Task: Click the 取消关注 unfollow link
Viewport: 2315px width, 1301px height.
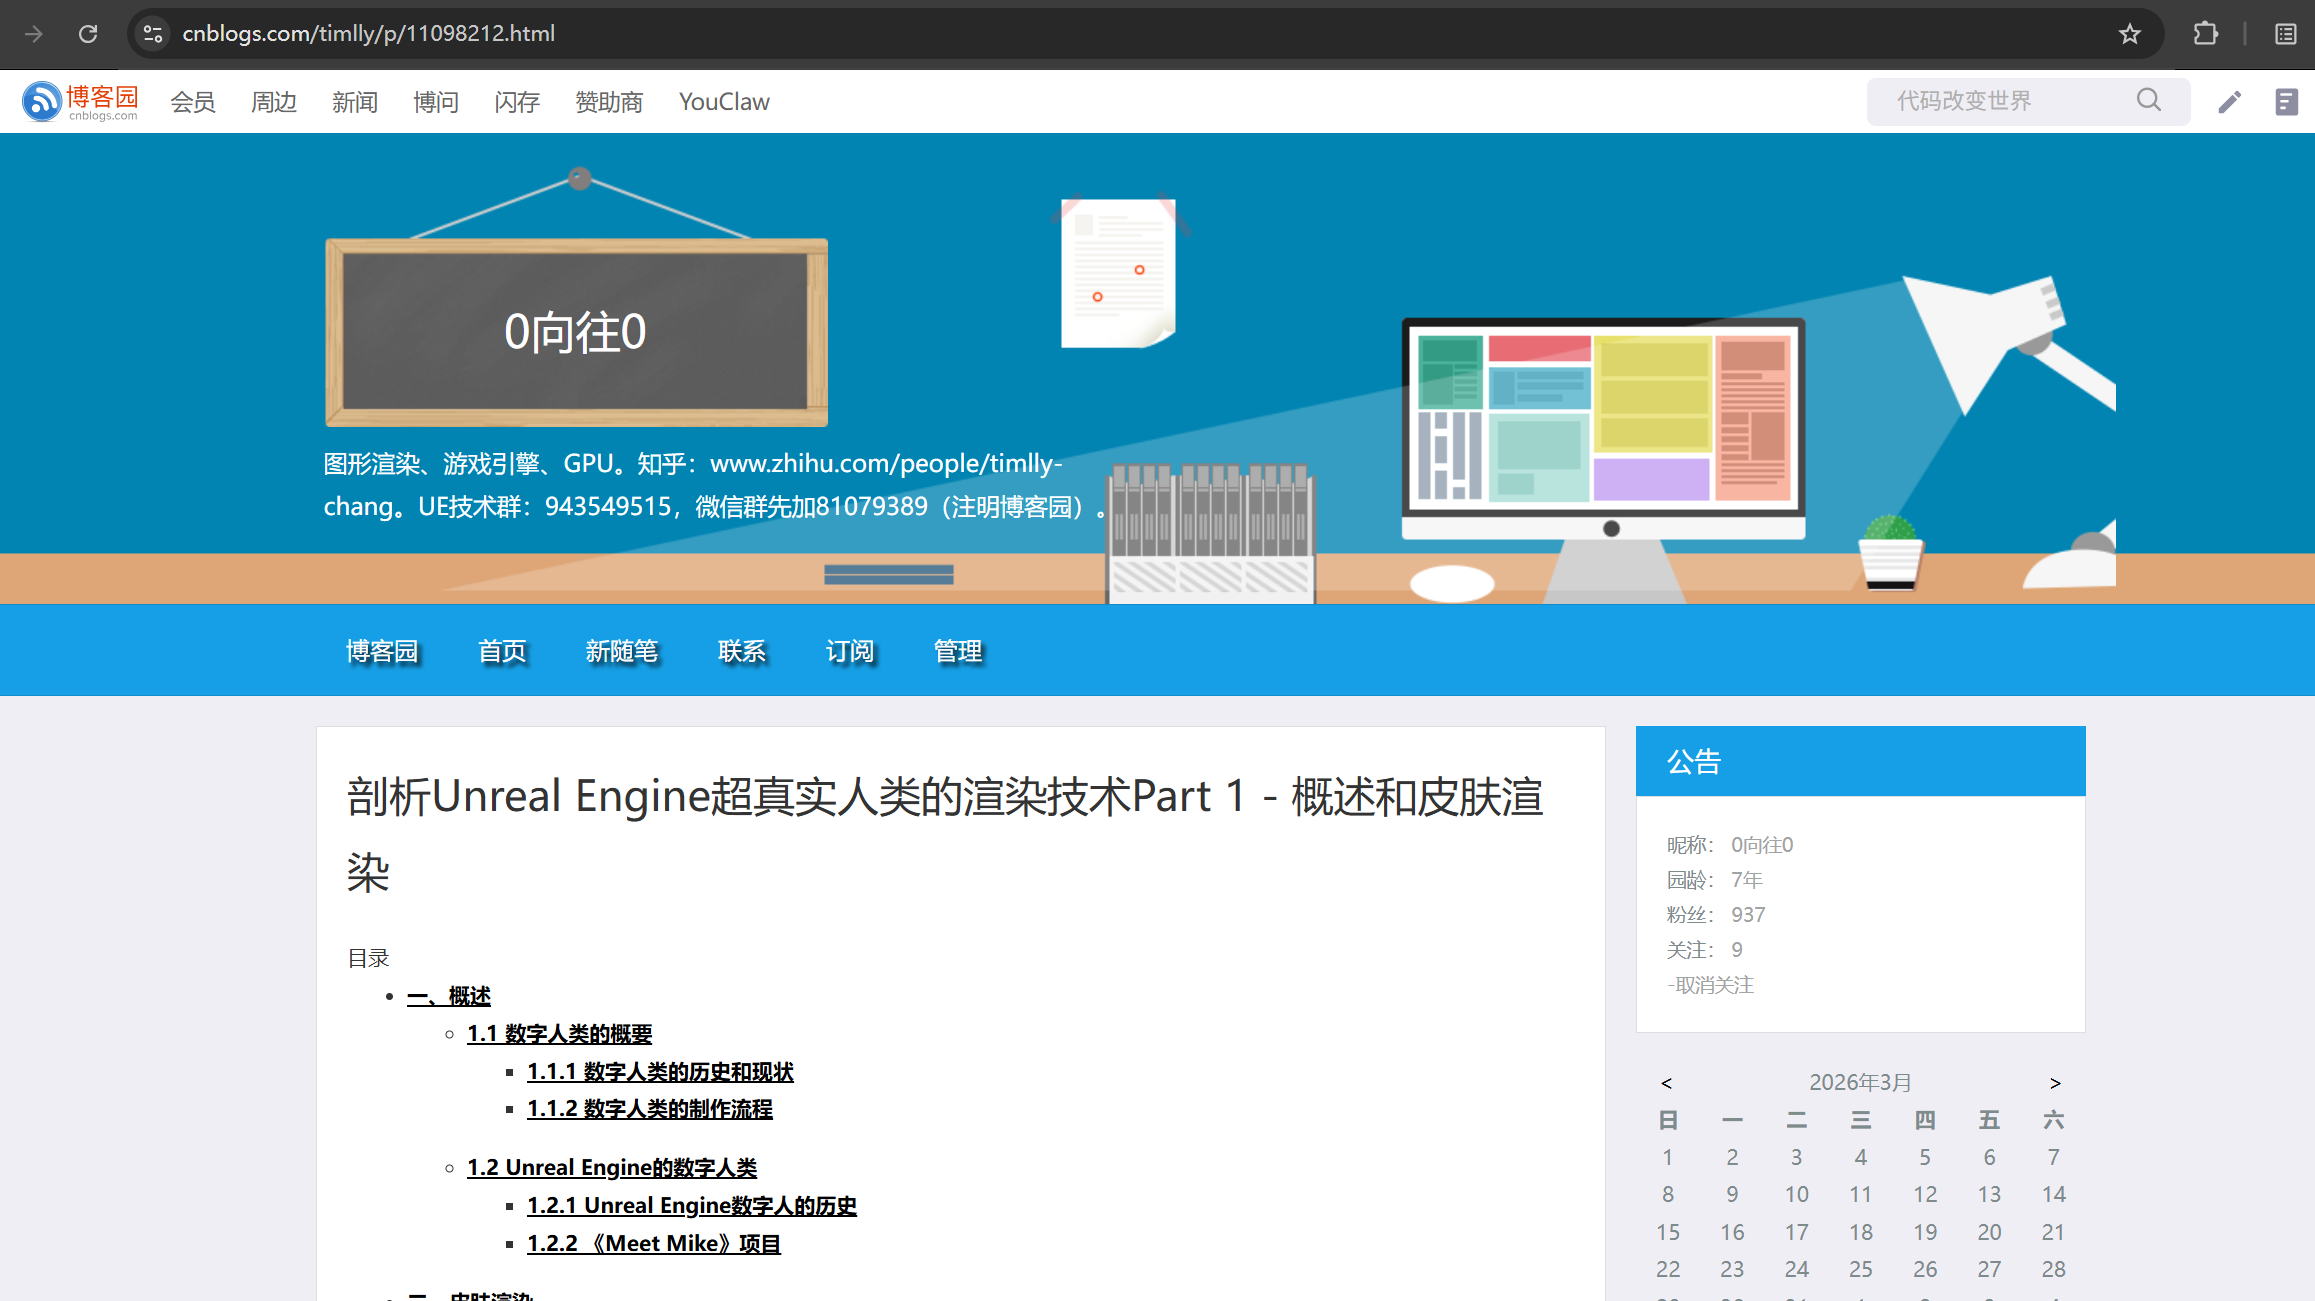Action: [x=1711, y=985]
